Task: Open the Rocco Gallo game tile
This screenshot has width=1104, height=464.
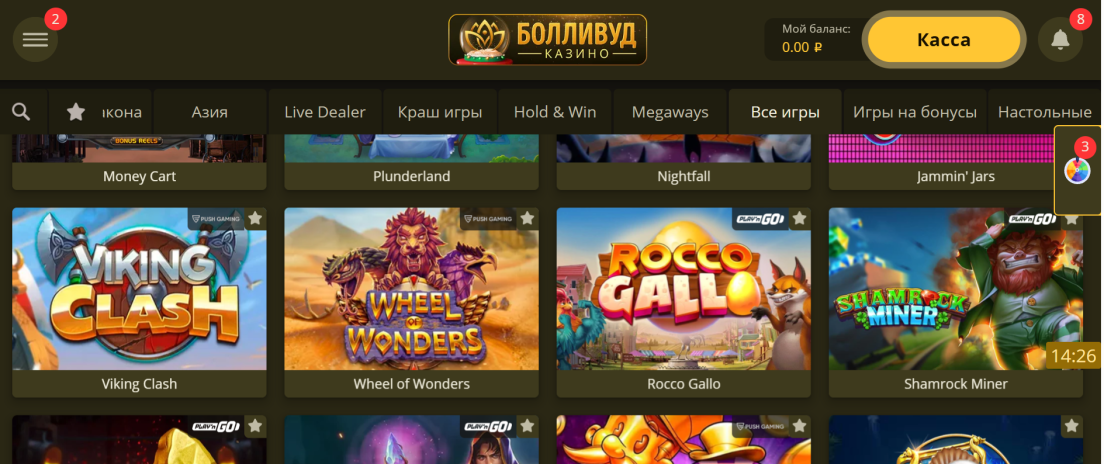Action: [684, 289]
